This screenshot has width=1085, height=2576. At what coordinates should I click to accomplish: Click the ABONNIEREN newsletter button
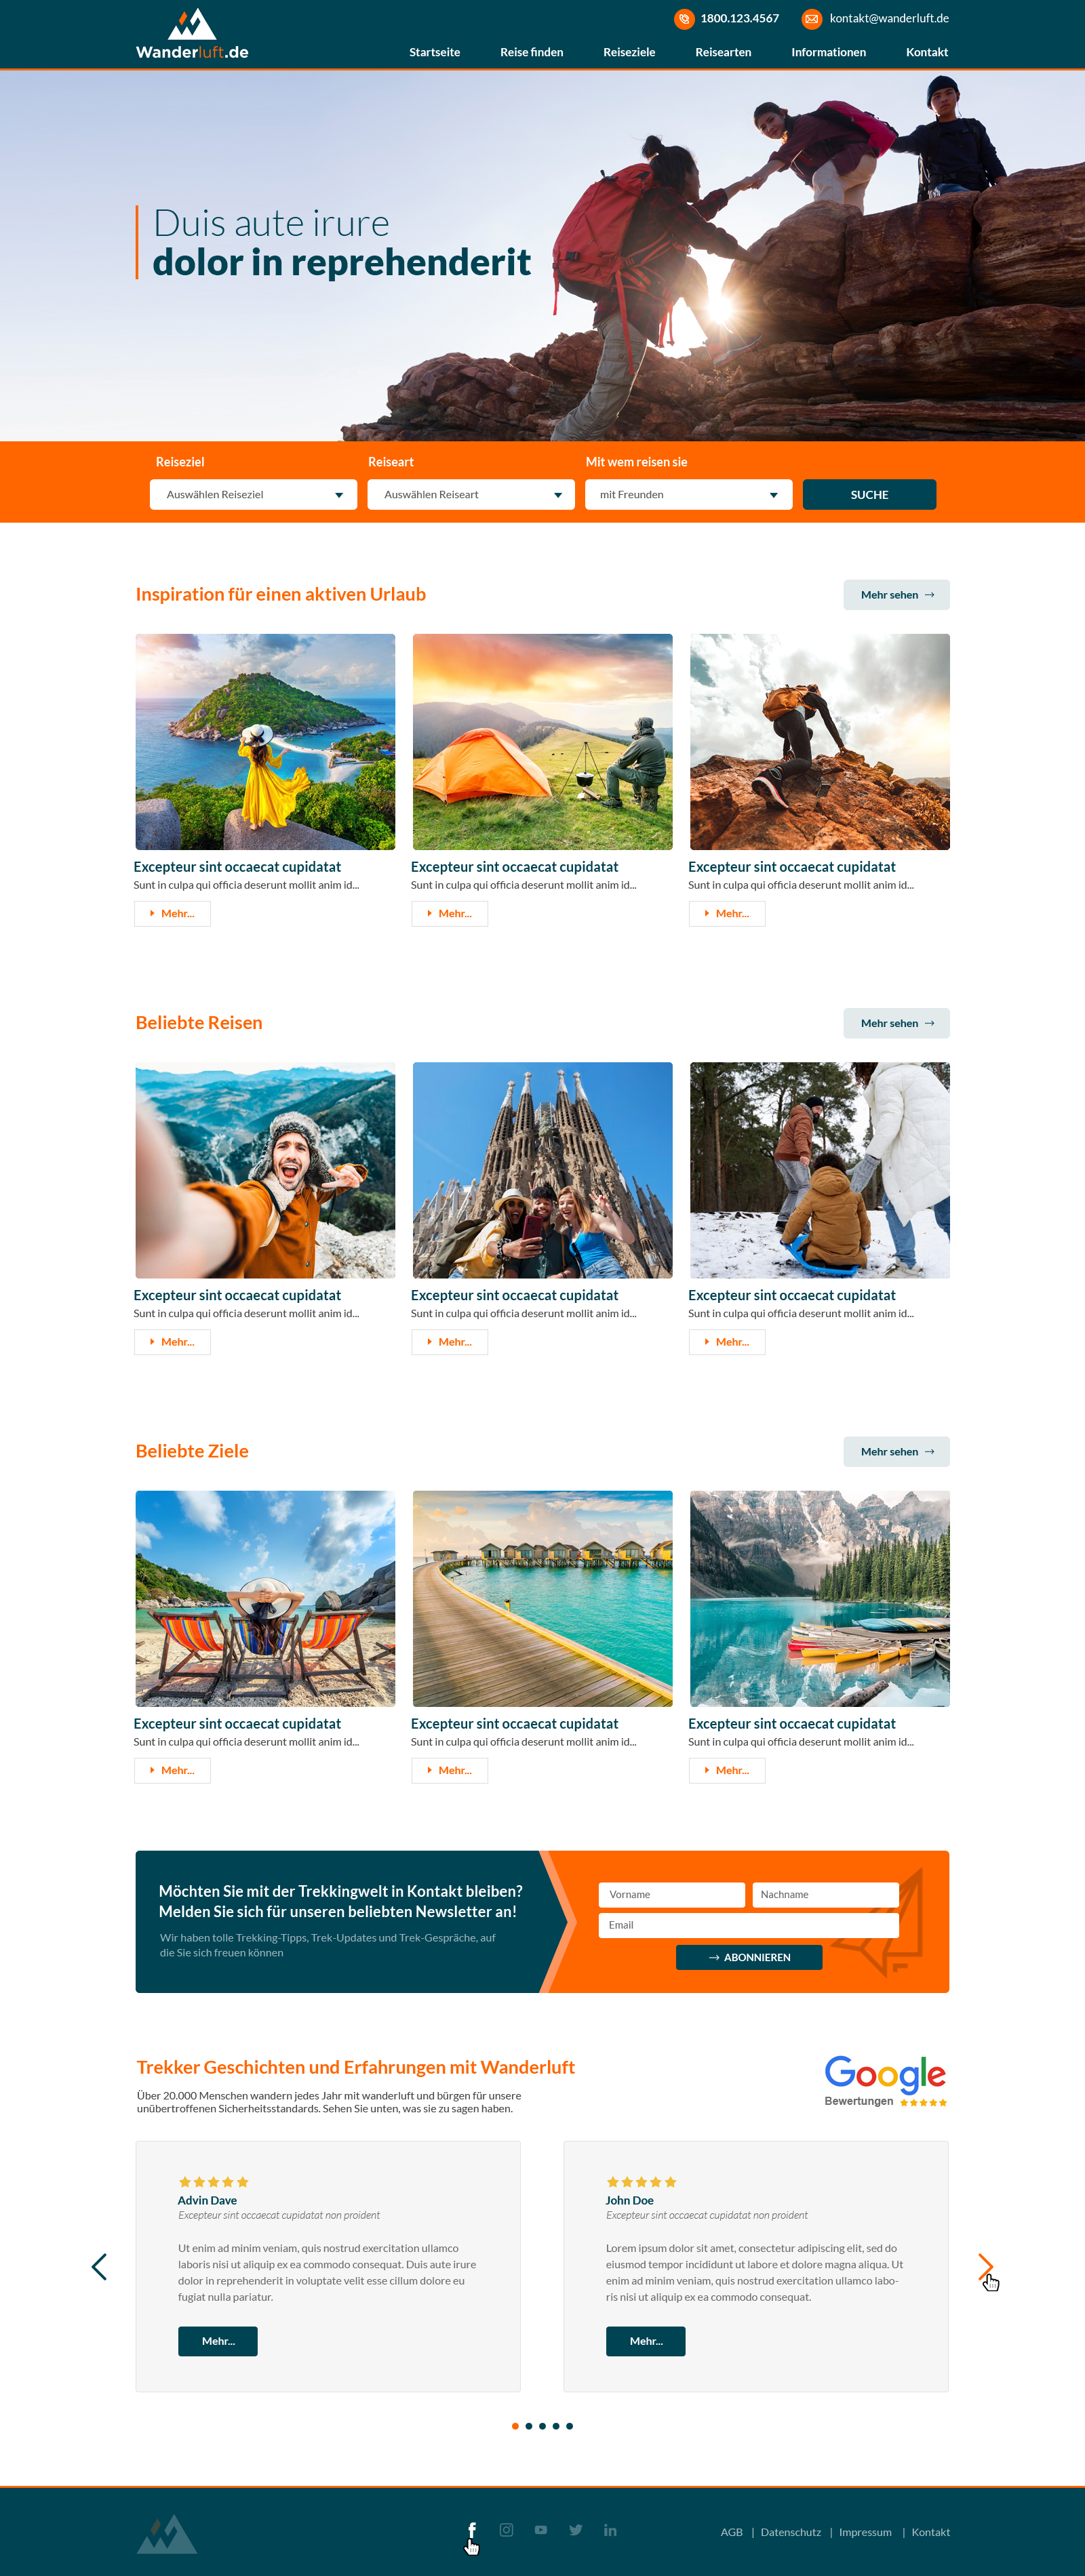[x=749, y=1957]
